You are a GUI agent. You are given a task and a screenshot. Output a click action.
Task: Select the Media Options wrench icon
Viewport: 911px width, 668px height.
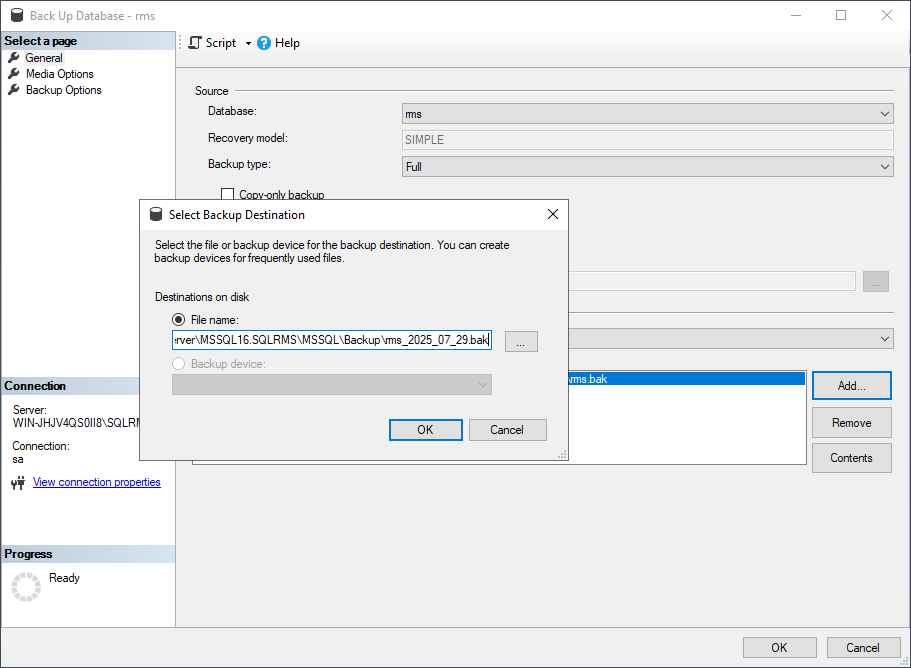click(x=13, y=74)
